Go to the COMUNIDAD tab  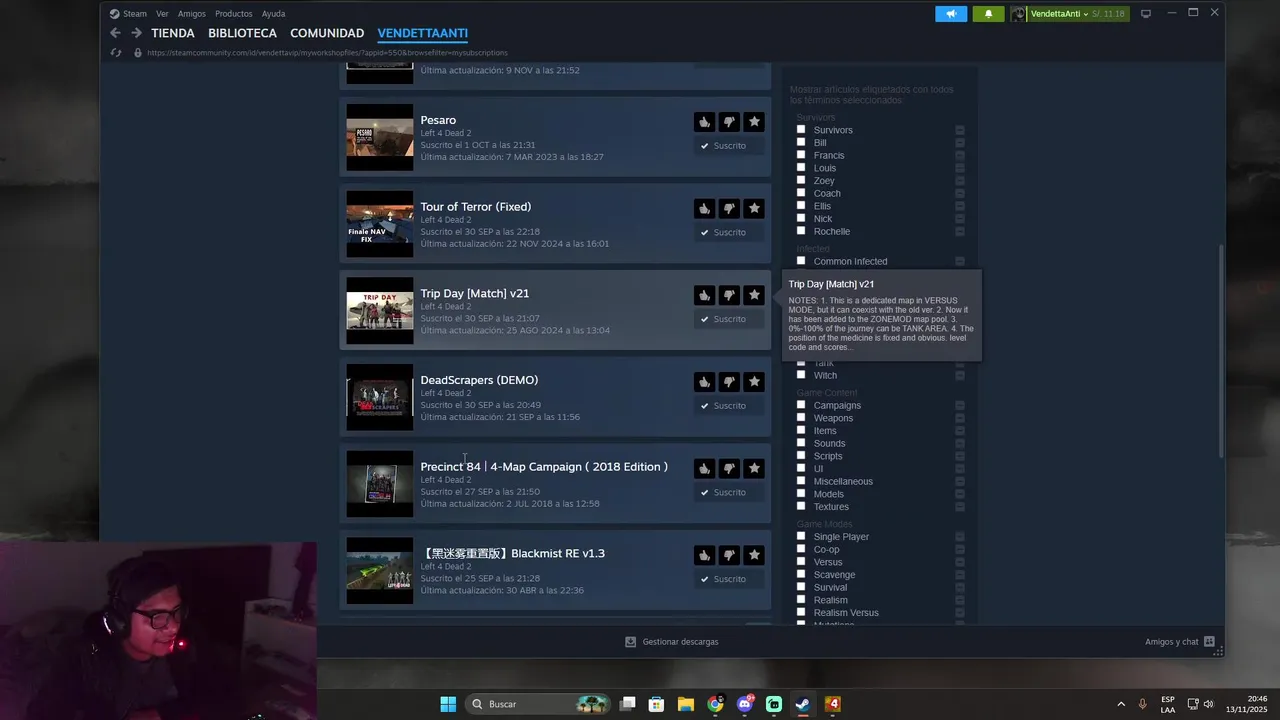click(x=327, y=33)
